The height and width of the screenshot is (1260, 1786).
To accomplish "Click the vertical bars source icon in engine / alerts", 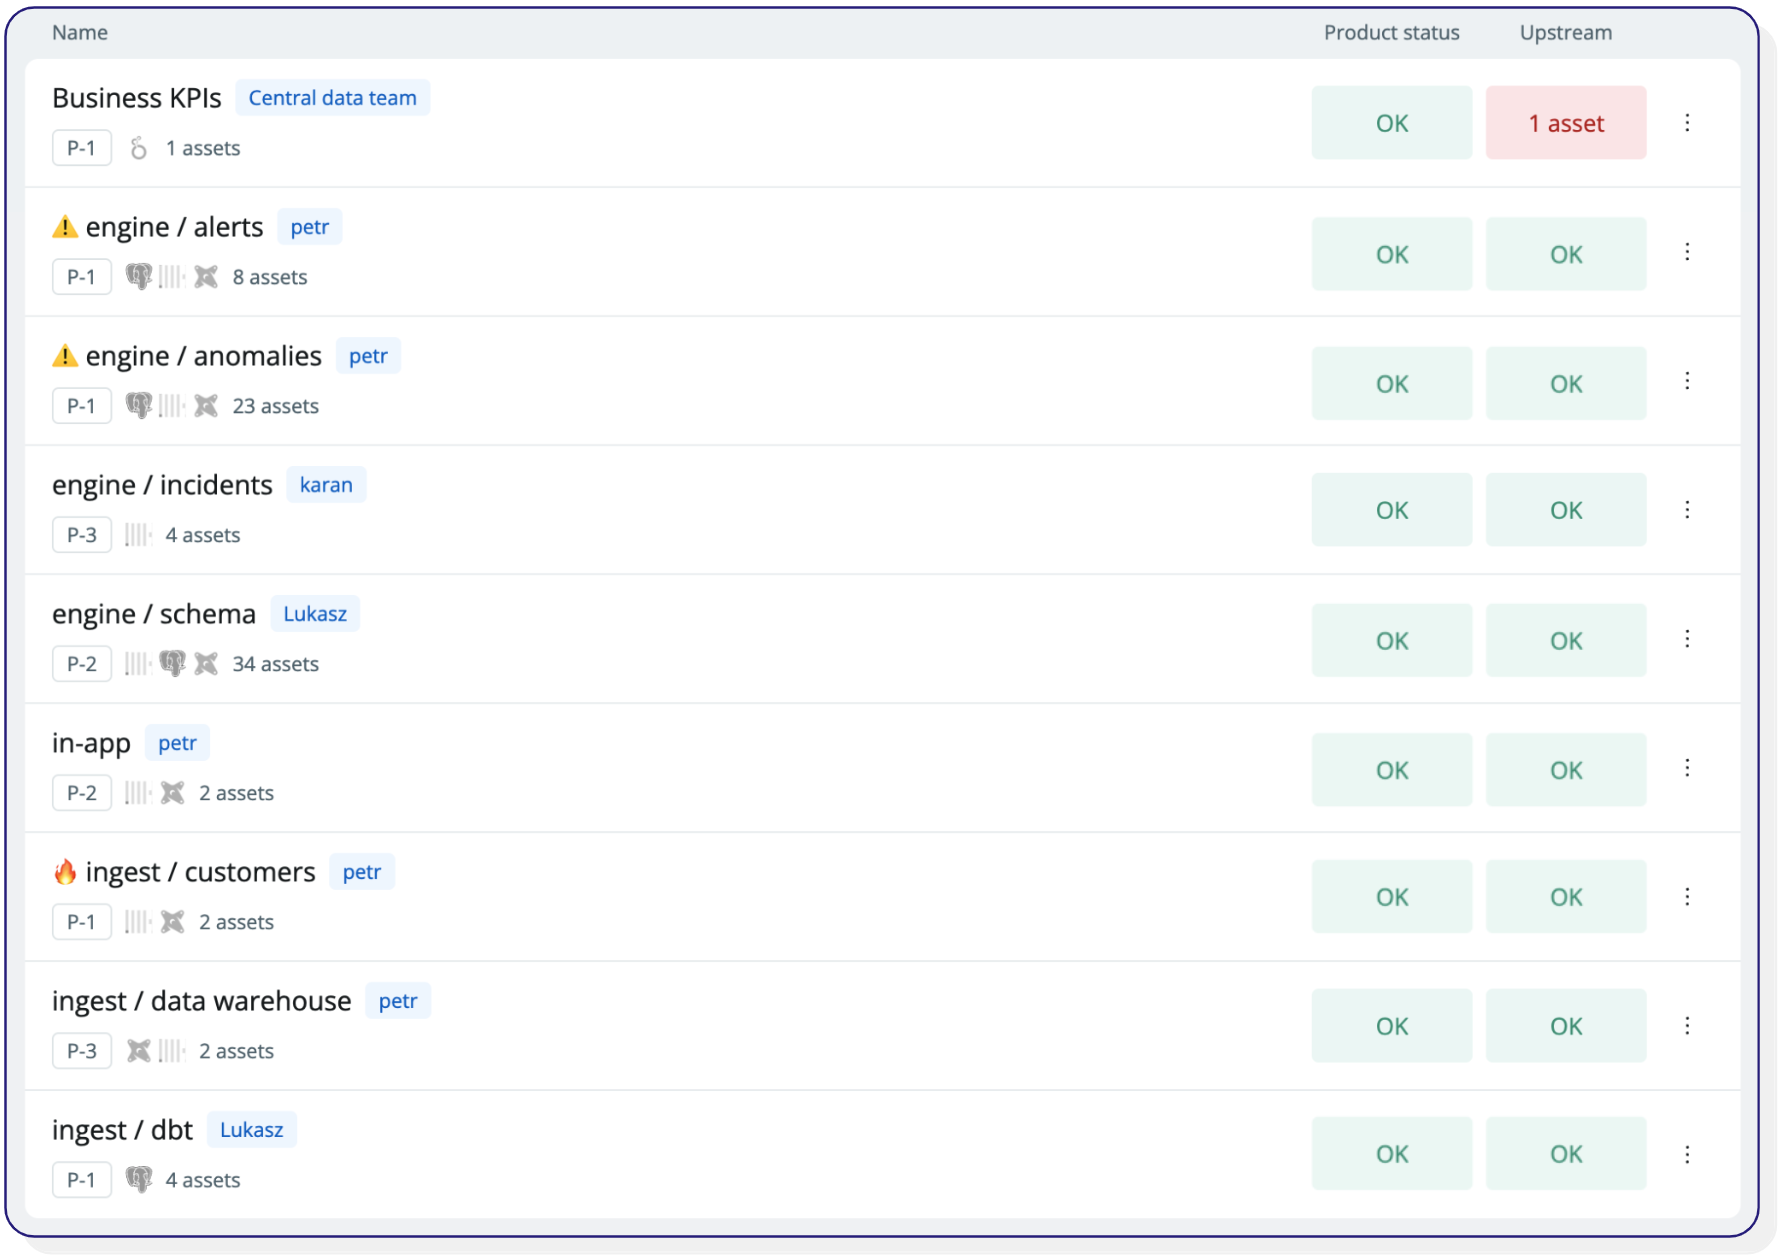I will 172,277.
